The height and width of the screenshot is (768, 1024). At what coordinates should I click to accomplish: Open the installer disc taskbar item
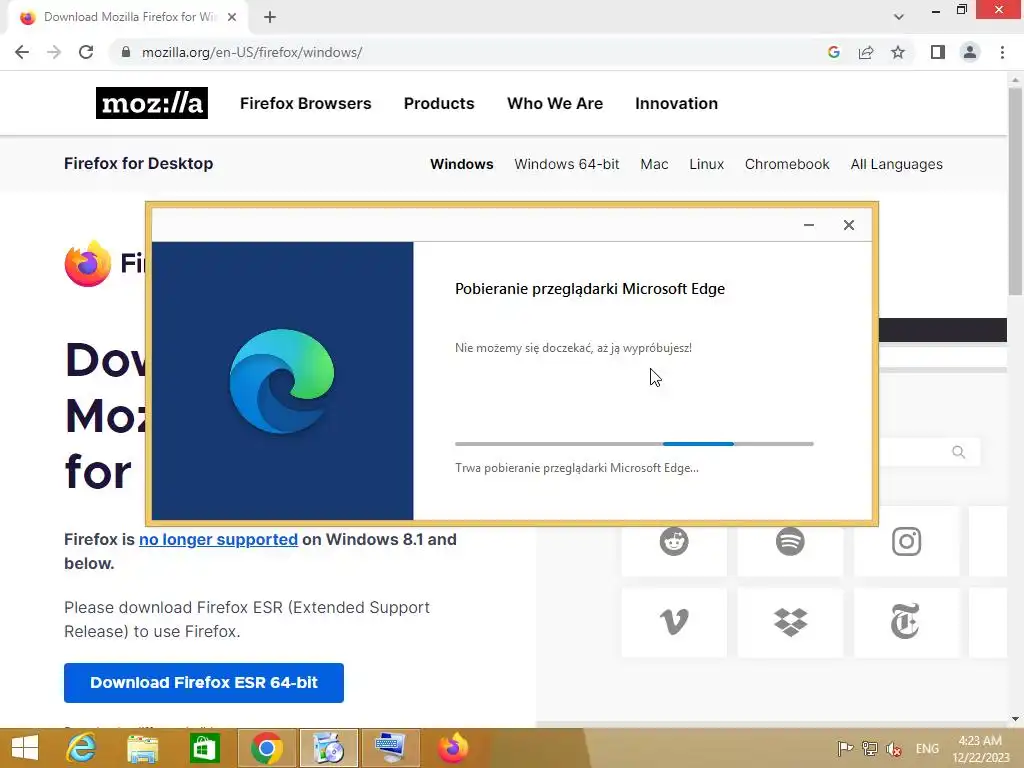pos(328,748)
